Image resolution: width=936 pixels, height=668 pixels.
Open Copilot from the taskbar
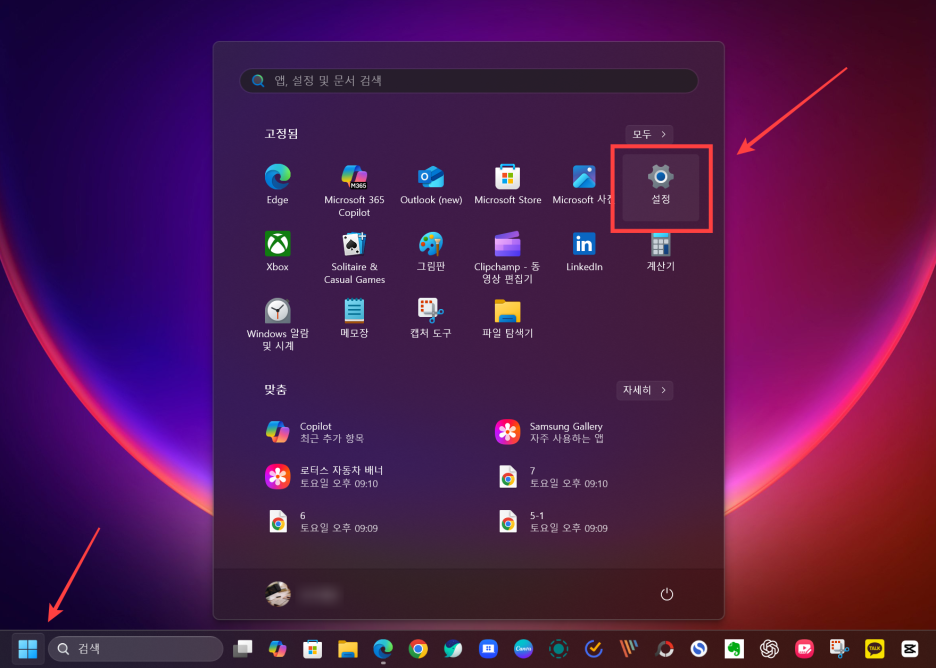click(x=277, y=648)
